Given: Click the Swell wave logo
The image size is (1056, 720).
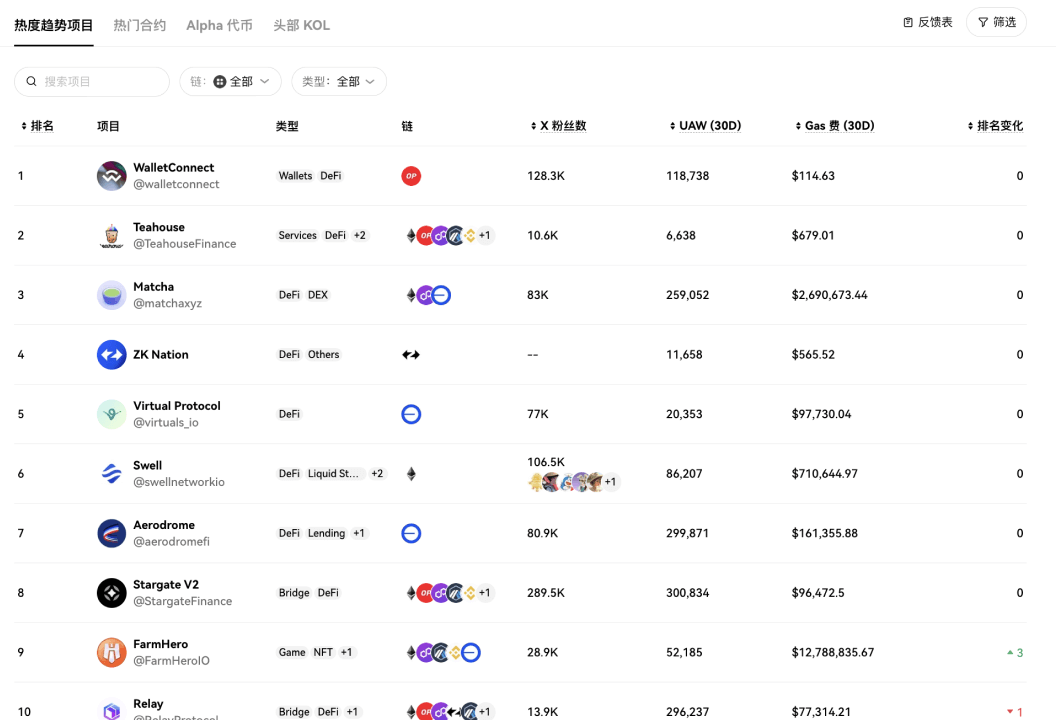Looking at the screenshot, I should 111,473.
